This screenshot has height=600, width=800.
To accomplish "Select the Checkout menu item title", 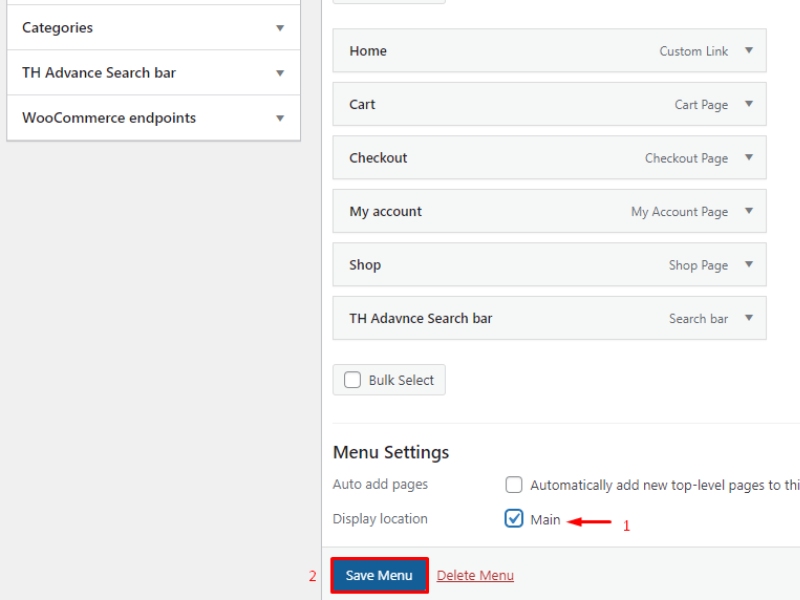I will 378,158.
